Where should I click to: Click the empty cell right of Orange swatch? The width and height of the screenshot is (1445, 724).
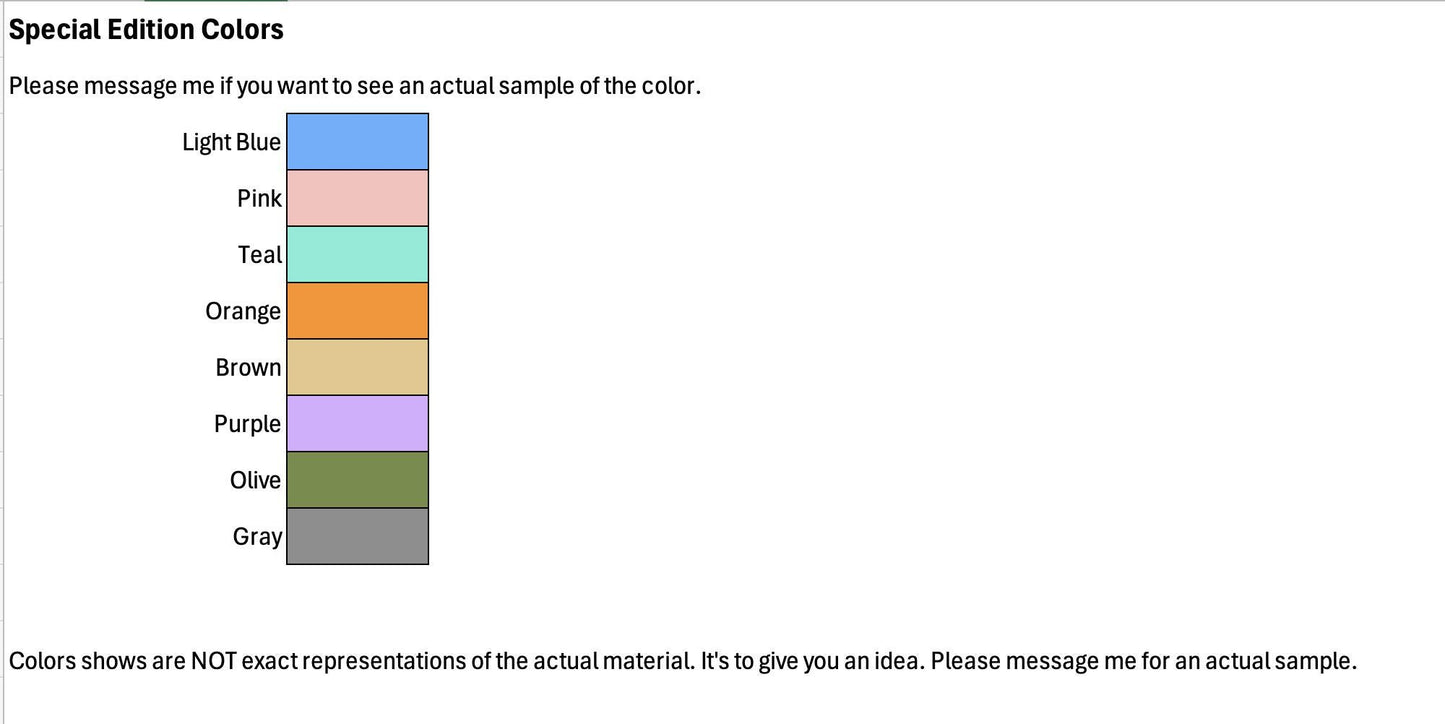point(500,311)
